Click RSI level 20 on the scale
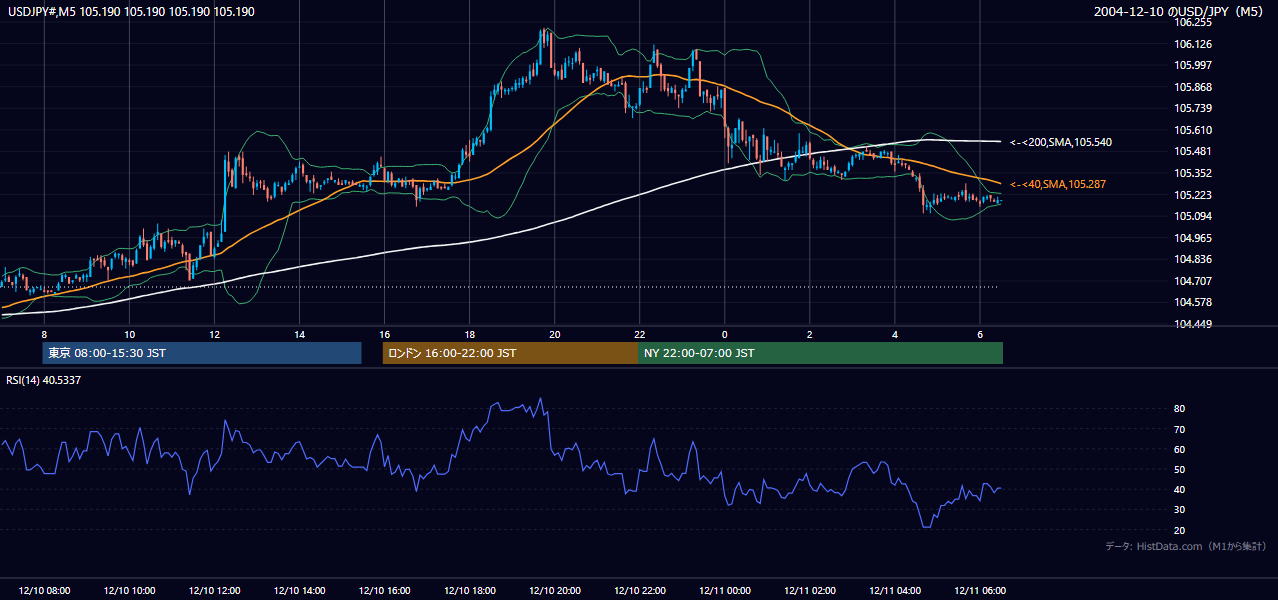1278x600 pixels. 1179,530
